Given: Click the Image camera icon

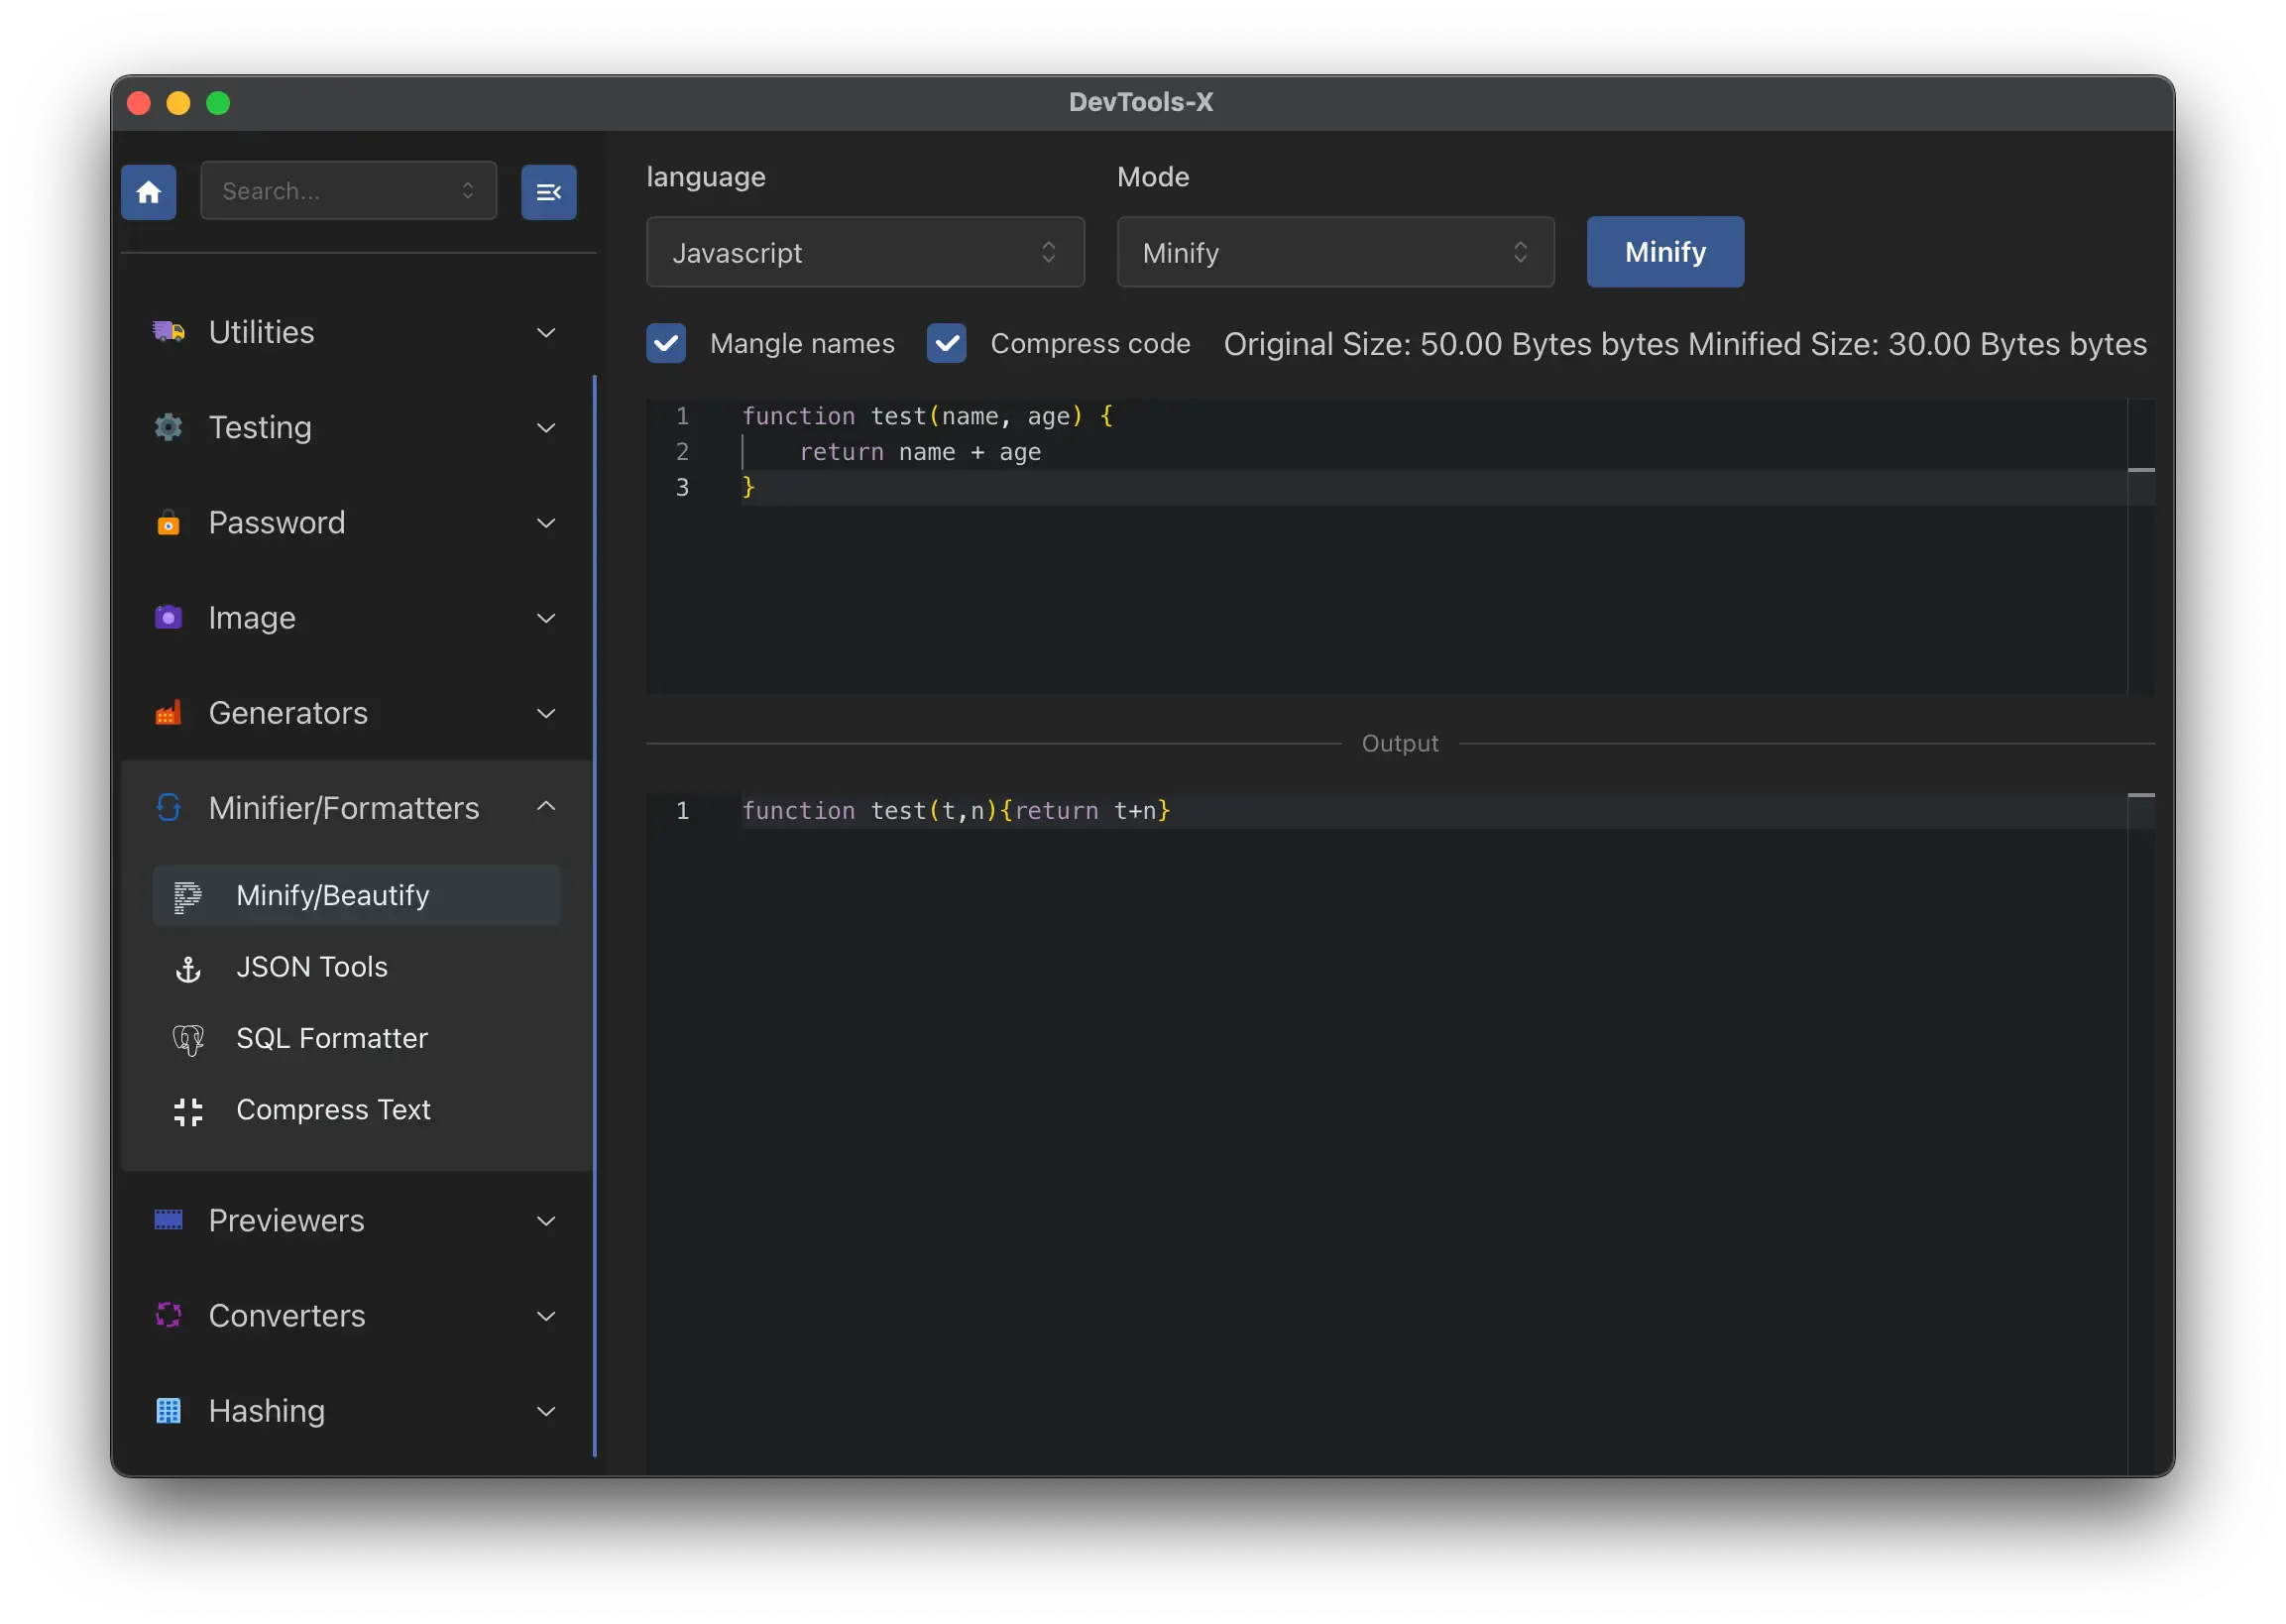Looking at the screenshot, I should coord(168,617).
